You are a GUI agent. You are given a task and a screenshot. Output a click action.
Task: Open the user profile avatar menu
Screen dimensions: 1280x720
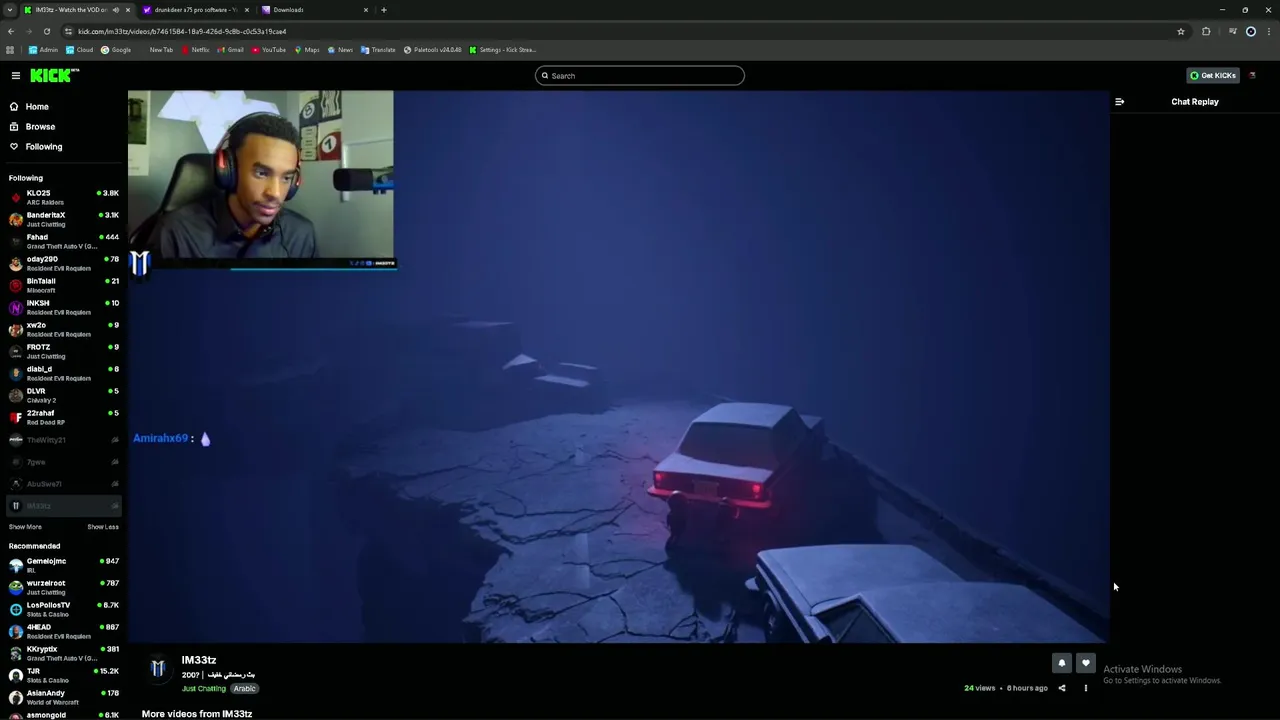click(x=1252, y=75)
